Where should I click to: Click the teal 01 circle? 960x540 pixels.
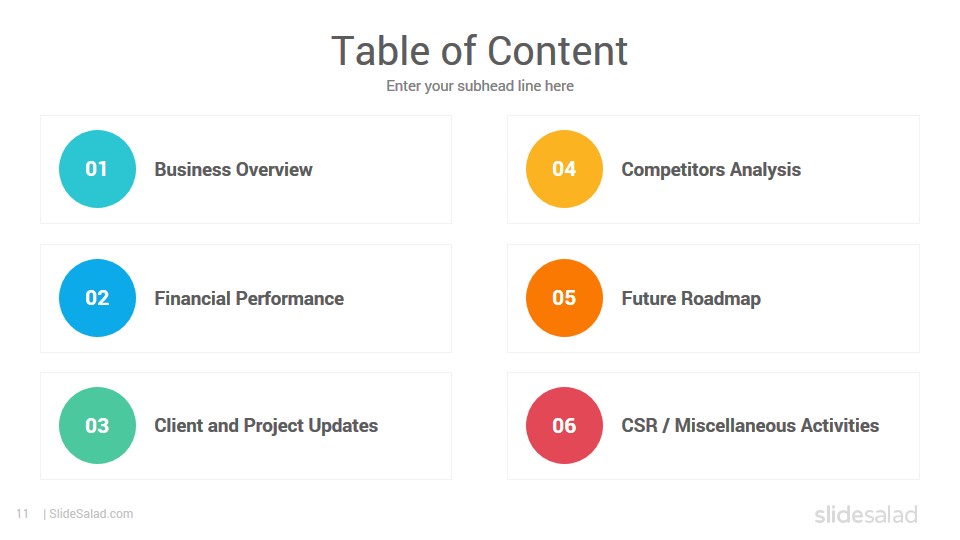click(x=97, y=169)
